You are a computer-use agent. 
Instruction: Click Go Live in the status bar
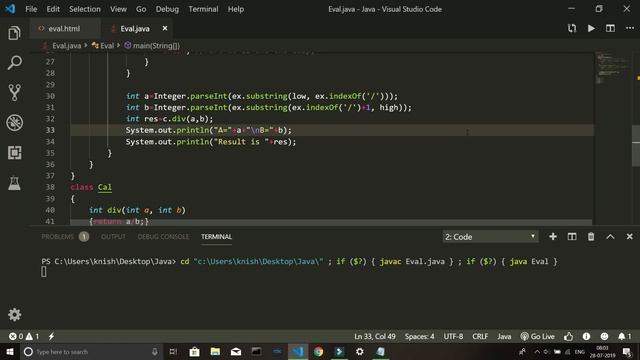537,337
